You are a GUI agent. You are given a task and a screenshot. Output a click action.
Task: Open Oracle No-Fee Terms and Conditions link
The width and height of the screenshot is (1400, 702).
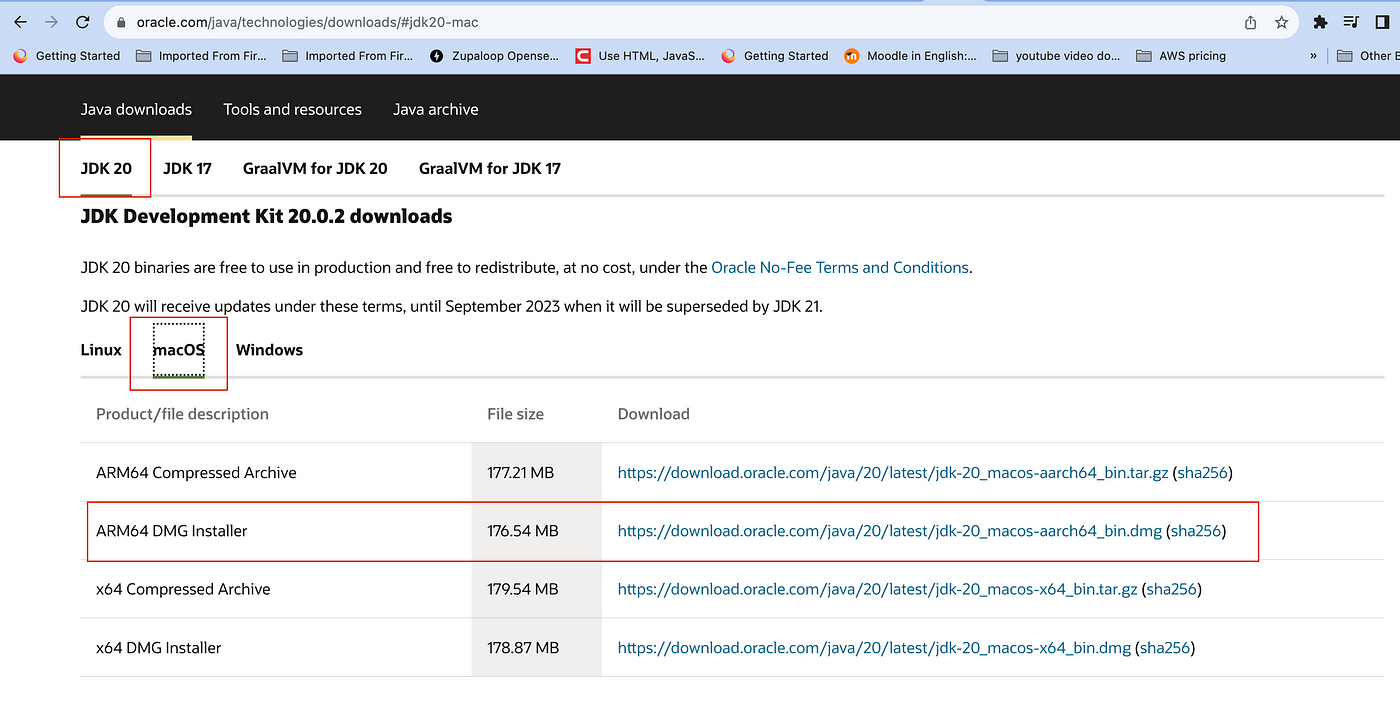840,267
